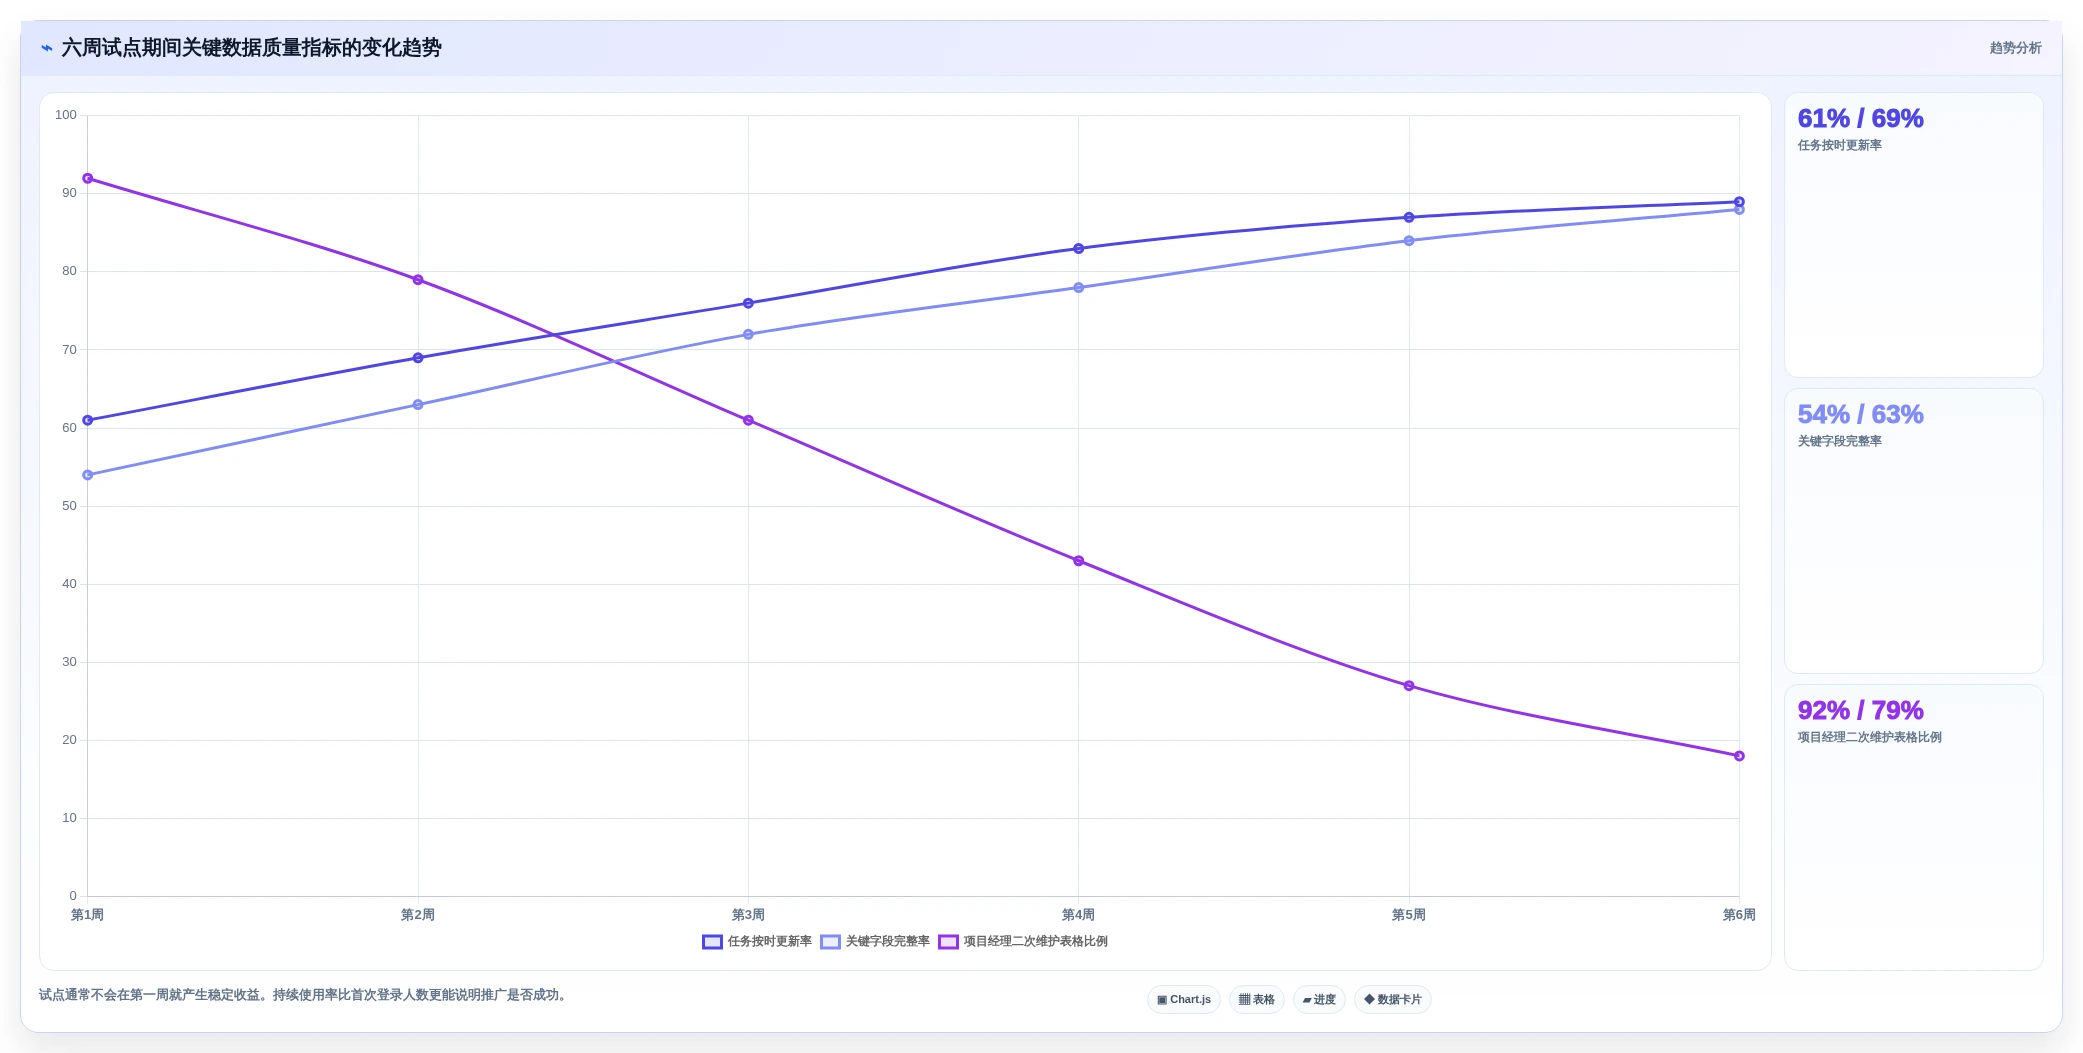The width and height of the screenshot is (2083, 1053).
Task: Toggle the 项目经理二次维护表格比例 legend series
Action: tap(1023, 942)
